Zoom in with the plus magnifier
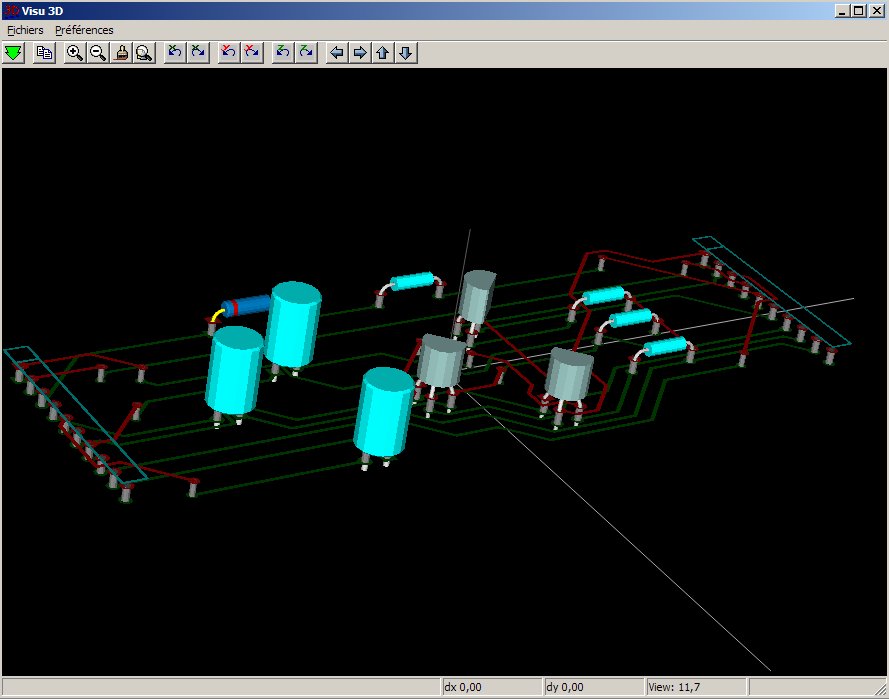This screenshot has height=699, width=889. [x=75, y=53]
